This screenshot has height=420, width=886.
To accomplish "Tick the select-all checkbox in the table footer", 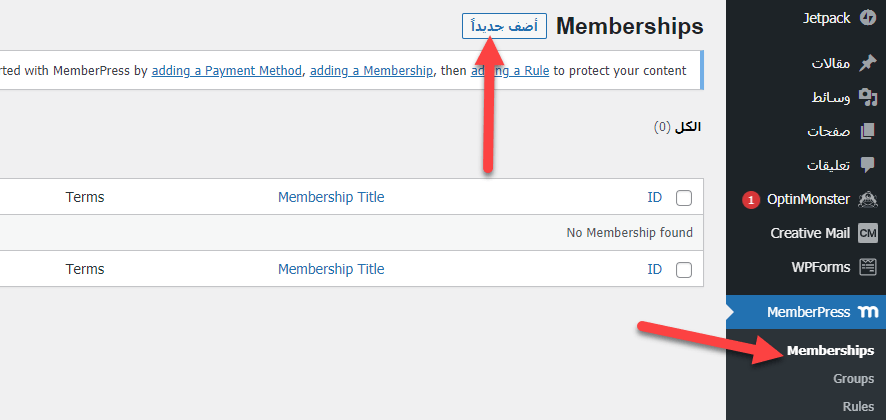I will pos(684,270).
